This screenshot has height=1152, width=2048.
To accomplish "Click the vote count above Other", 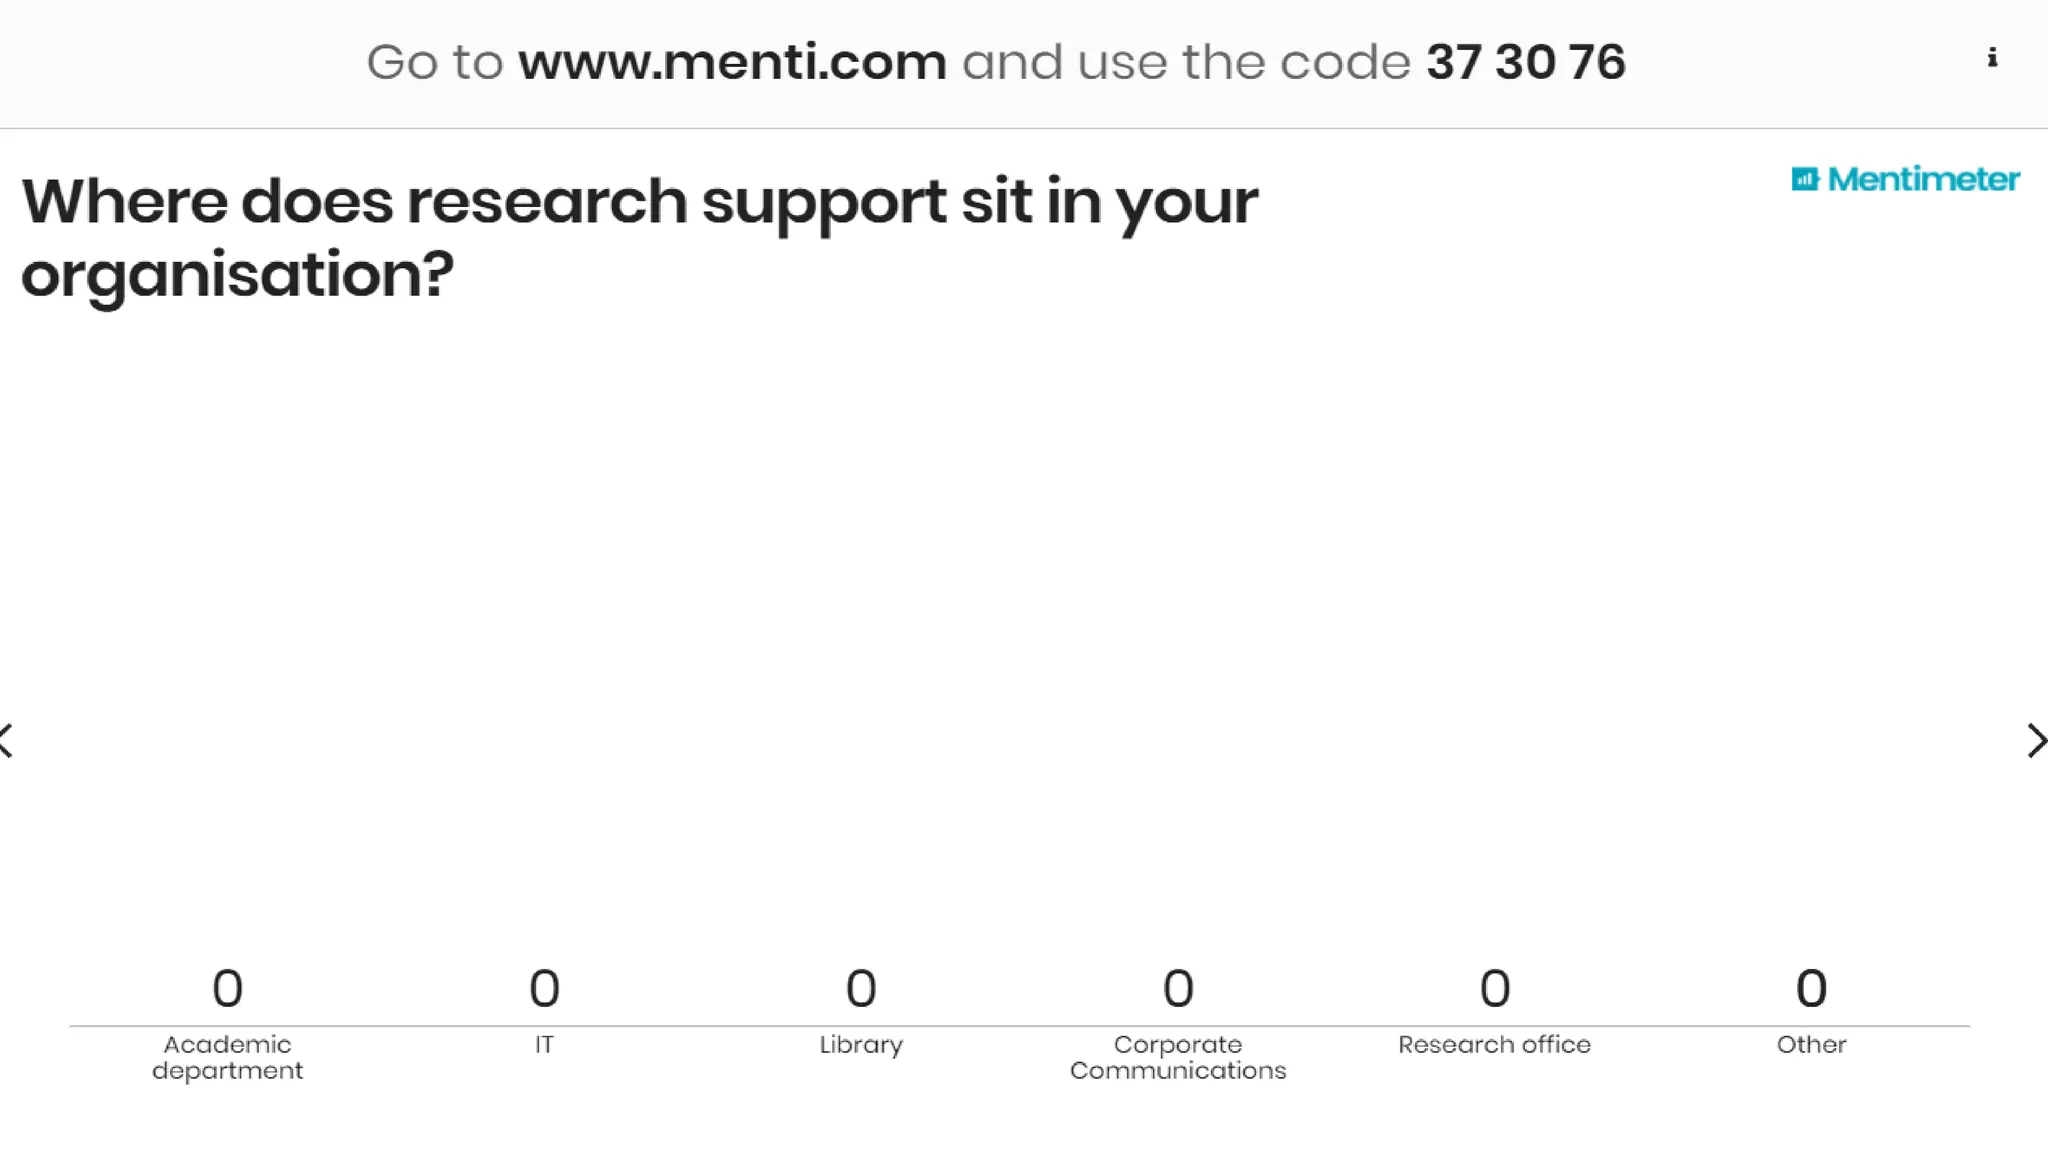I will point(1811,988).
